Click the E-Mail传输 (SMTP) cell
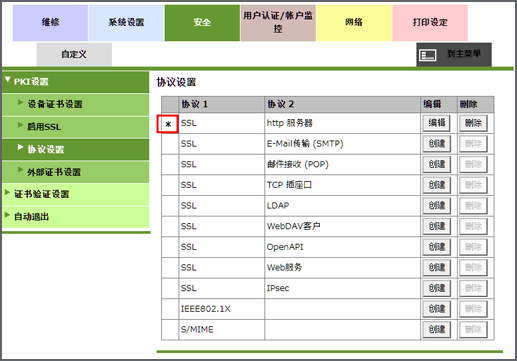Screen dimensions: 517x361 tap(342, 144)
